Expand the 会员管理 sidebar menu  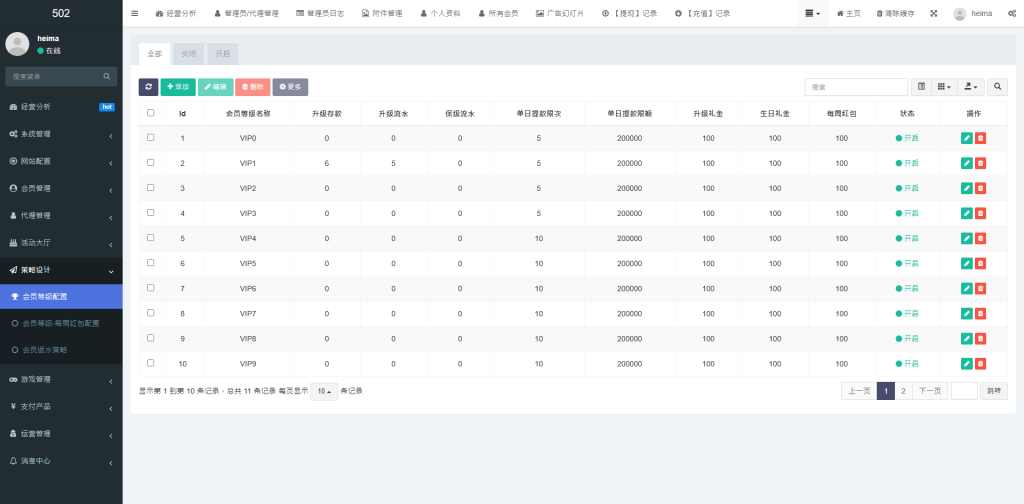[61, 188]
